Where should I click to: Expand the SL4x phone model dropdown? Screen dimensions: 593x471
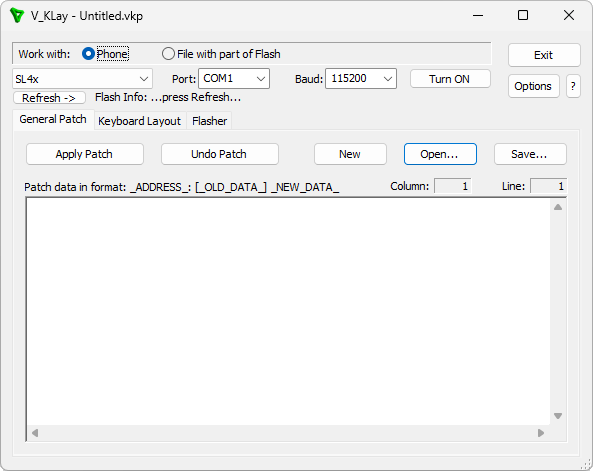pyautogui.click(x=82, y=79)
